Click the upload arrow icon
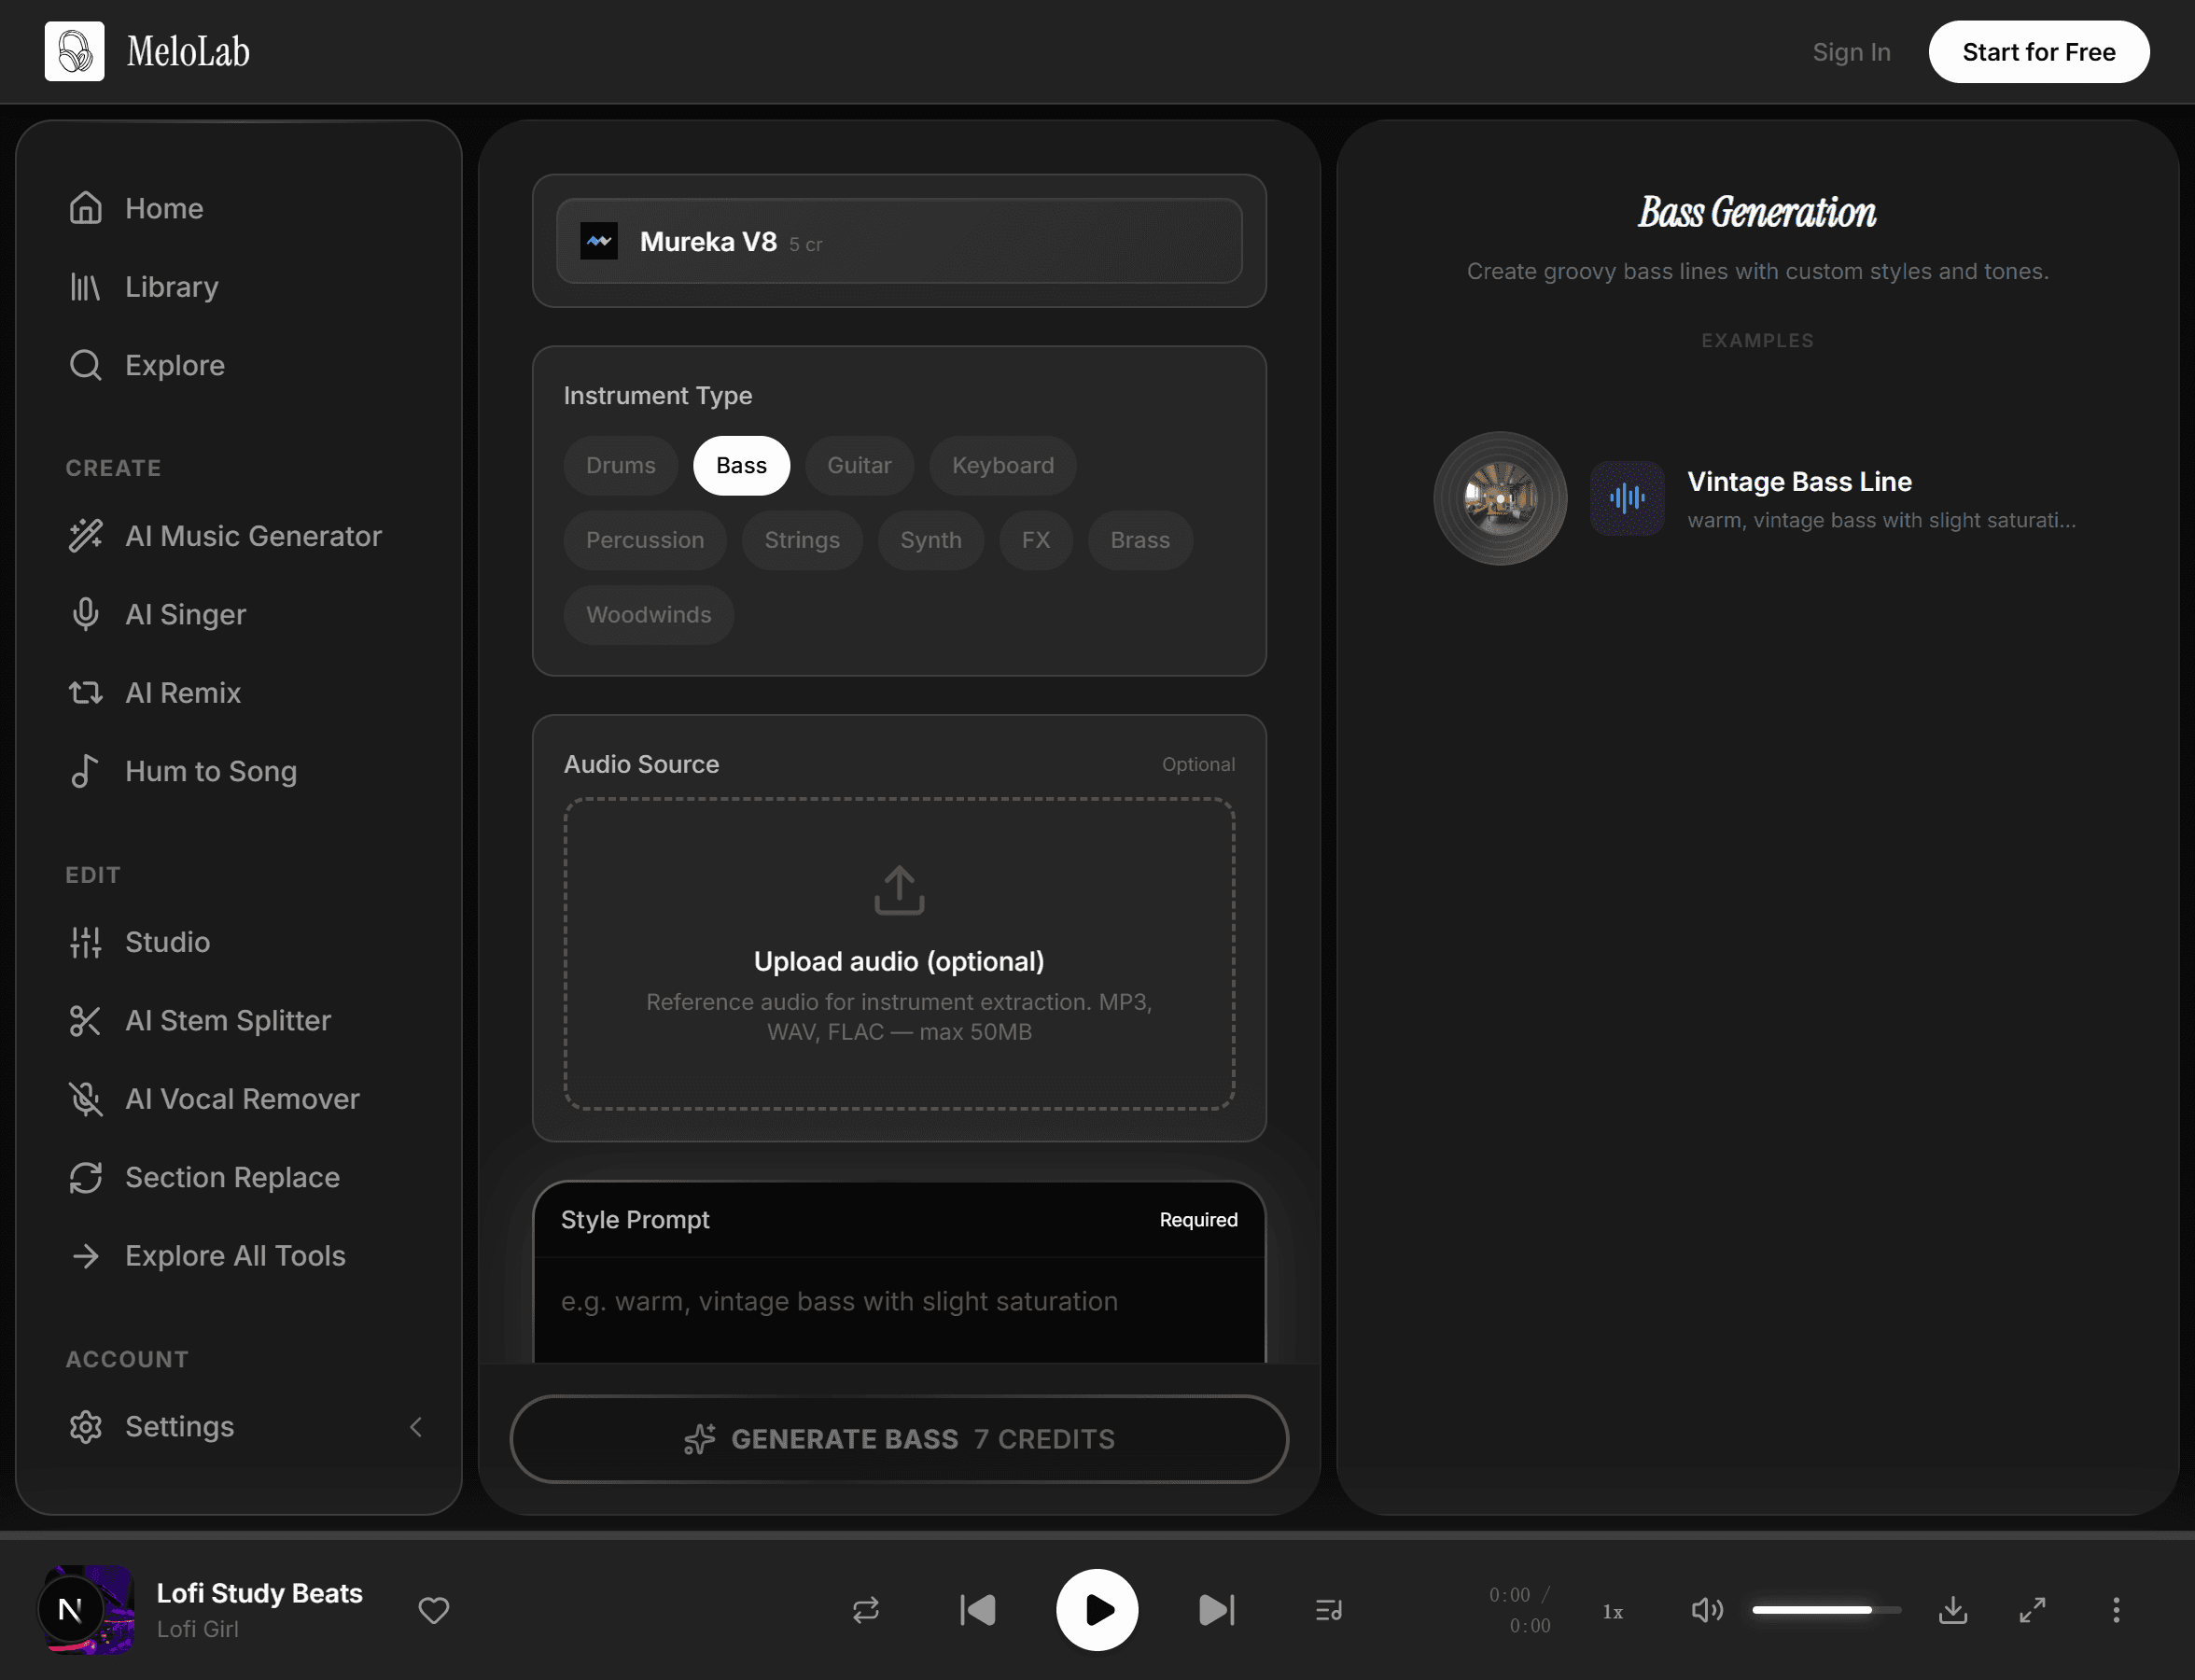Image resolution: width=2195 pixels, height=1680 pixels. pyautogui.click(x=899, y=890)
